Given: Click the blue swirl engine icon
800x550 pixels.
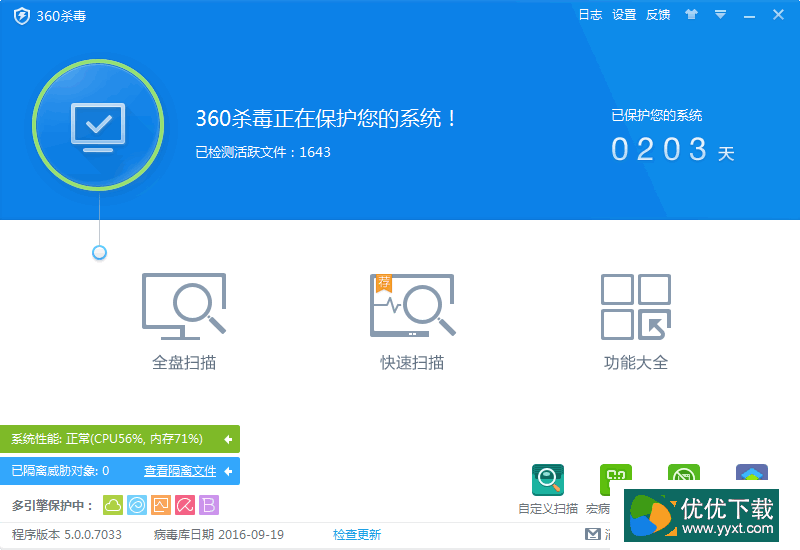Looking at the screenshot, I should [137, 505].
